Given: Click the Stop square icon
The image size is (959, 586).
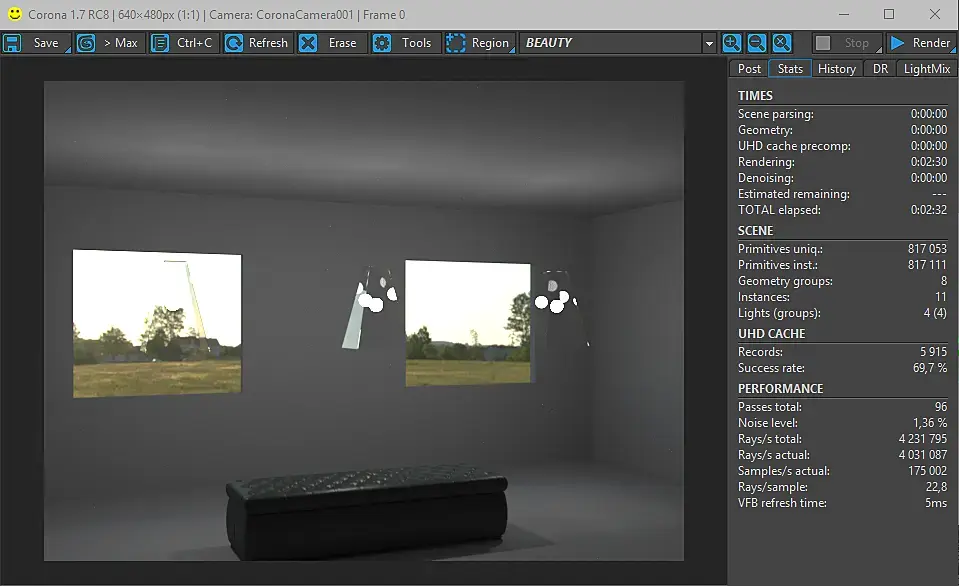Looking at the screenshot, I should point(823,43).
